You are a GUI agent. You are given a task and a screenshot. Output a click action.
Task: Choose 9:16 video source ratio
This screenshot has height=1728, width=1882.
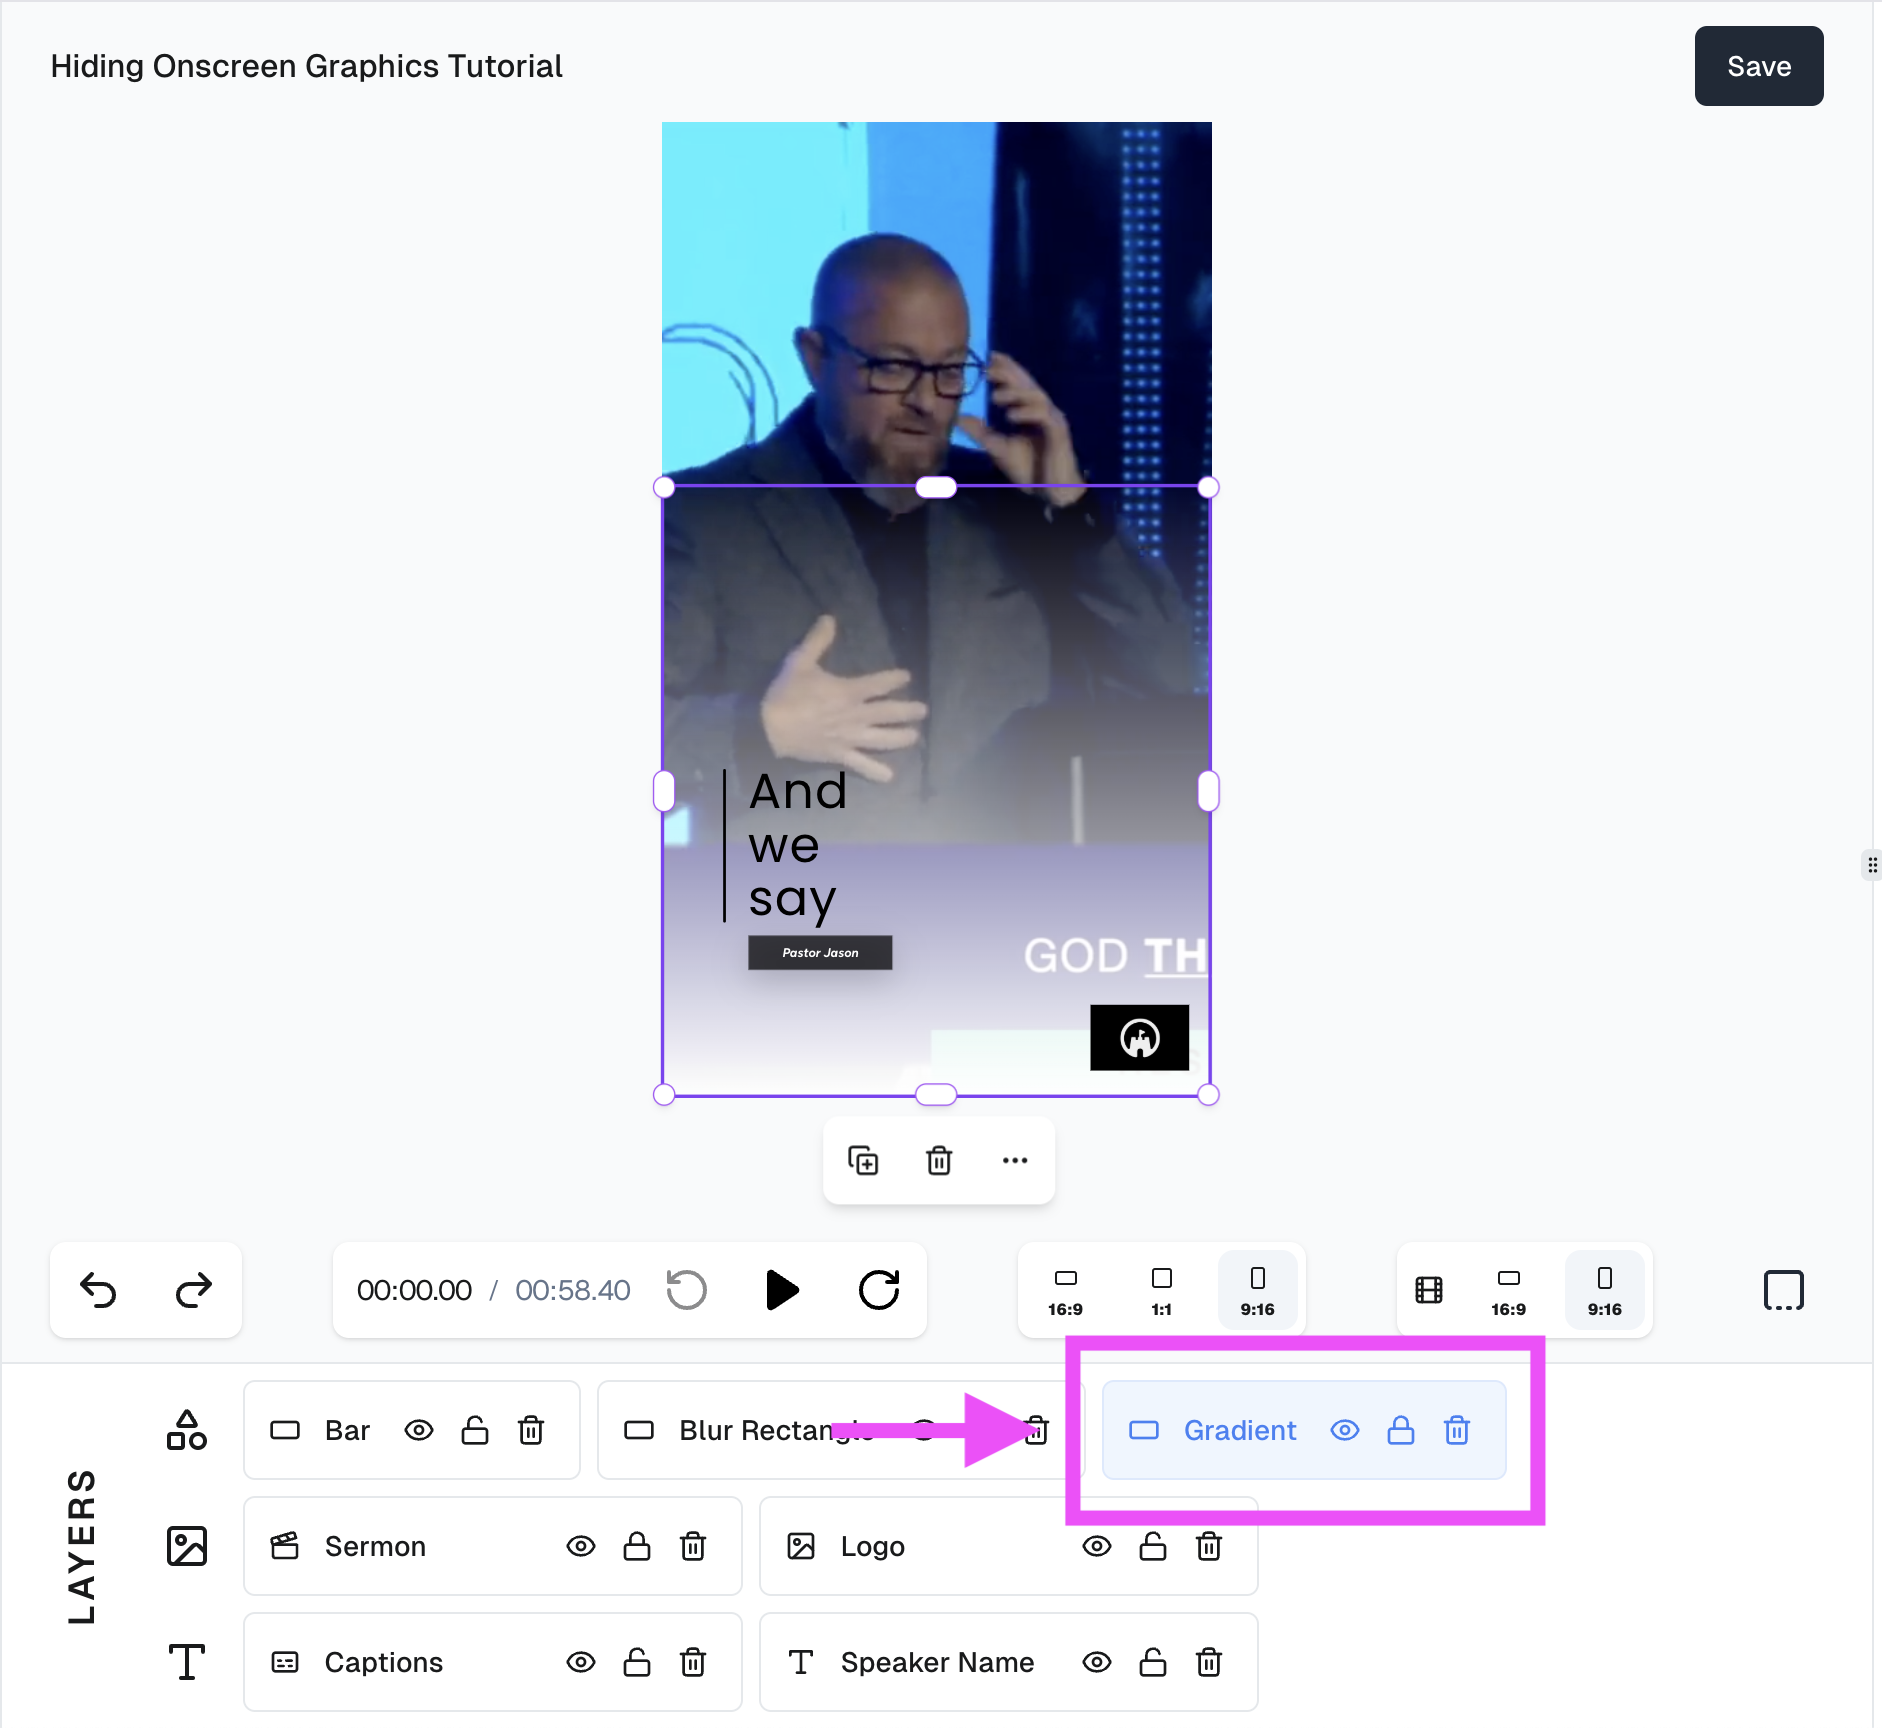coord(1604,1292)
